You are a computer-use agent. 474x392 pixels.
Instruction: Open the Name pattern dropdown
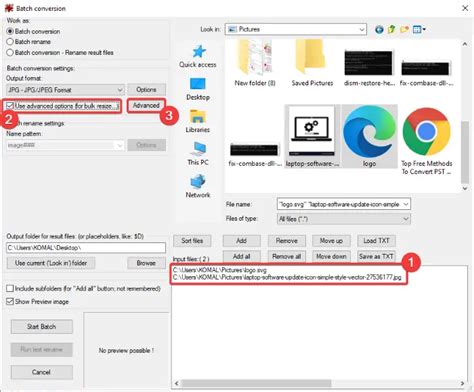click(x=65, y=145)
